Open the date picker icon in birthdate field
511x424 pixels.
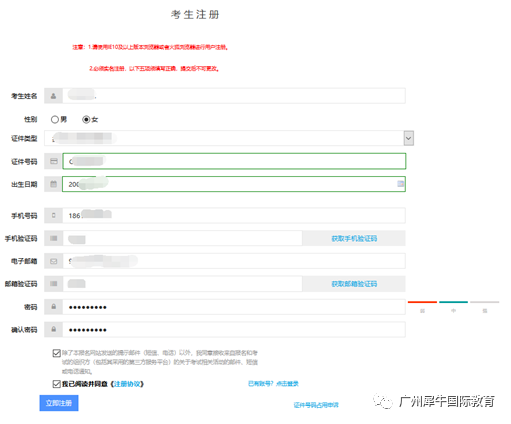point(400,184)
